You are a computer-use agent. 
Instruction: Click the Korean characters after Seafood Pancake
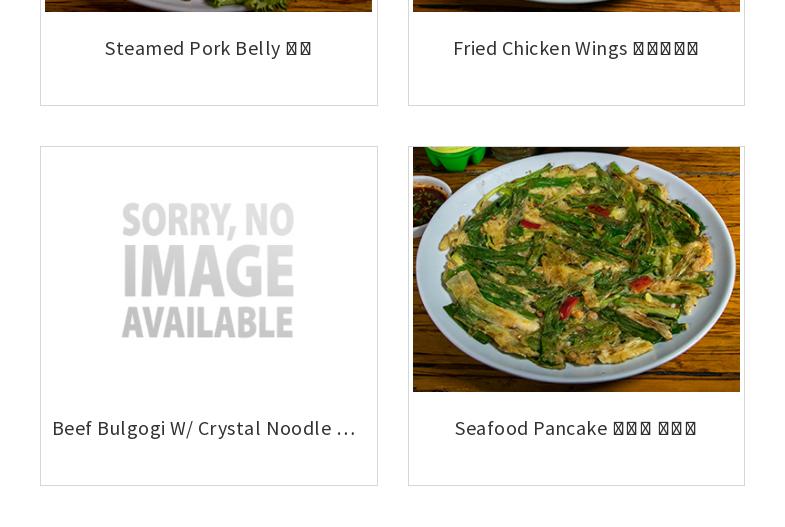pyautogui.click(x=655, y=429)
